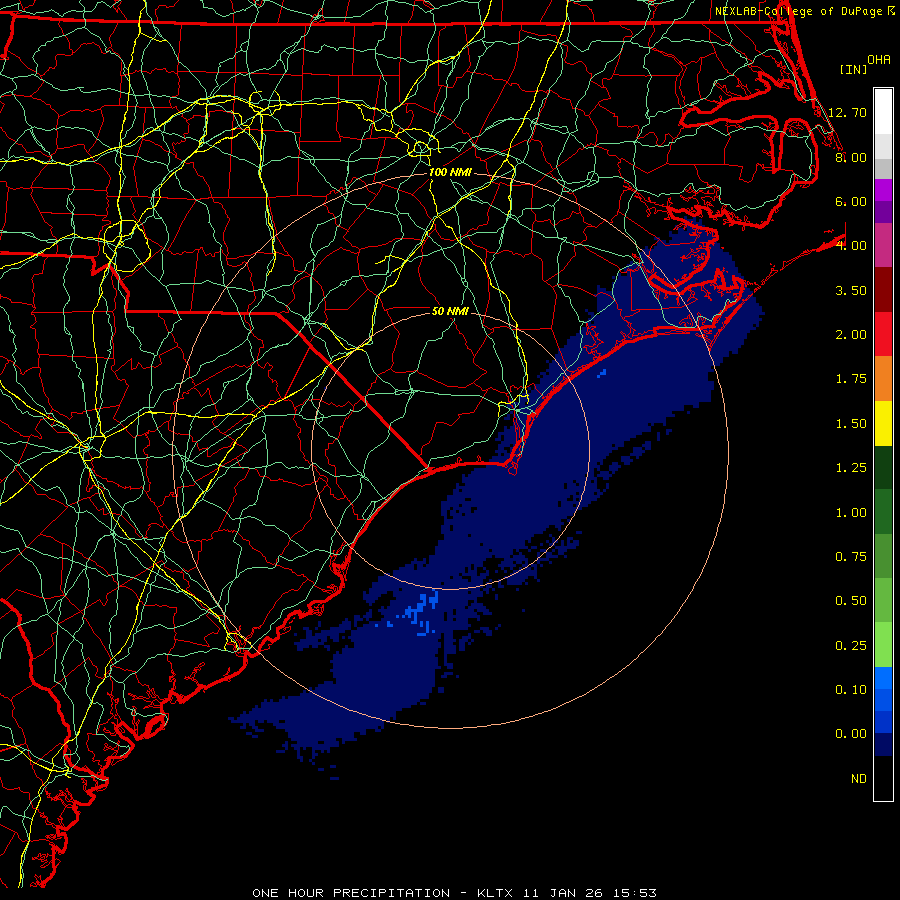900x900 pixels.
Task: Click the yellow 1.50 inch legend swatch
Action: point(883,423)
